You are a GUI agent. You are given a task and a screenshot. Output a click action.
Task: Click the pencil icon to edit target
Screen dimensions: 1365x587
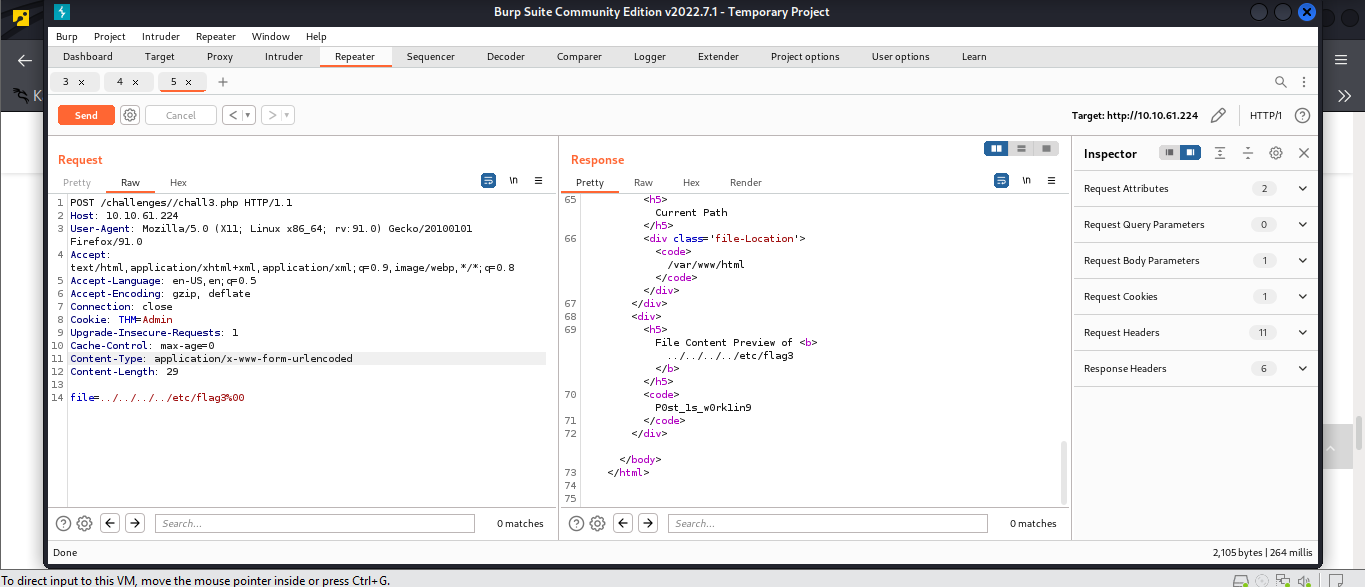pos(1218,115)
